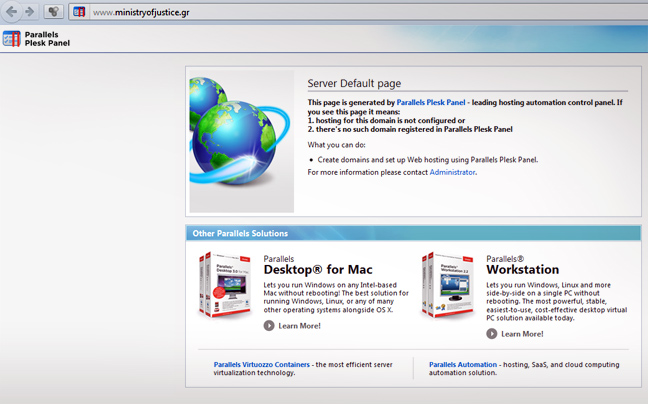
Task: Click 'no such domain registered' line
Action: pyautogui.click(x=410, y=129)
